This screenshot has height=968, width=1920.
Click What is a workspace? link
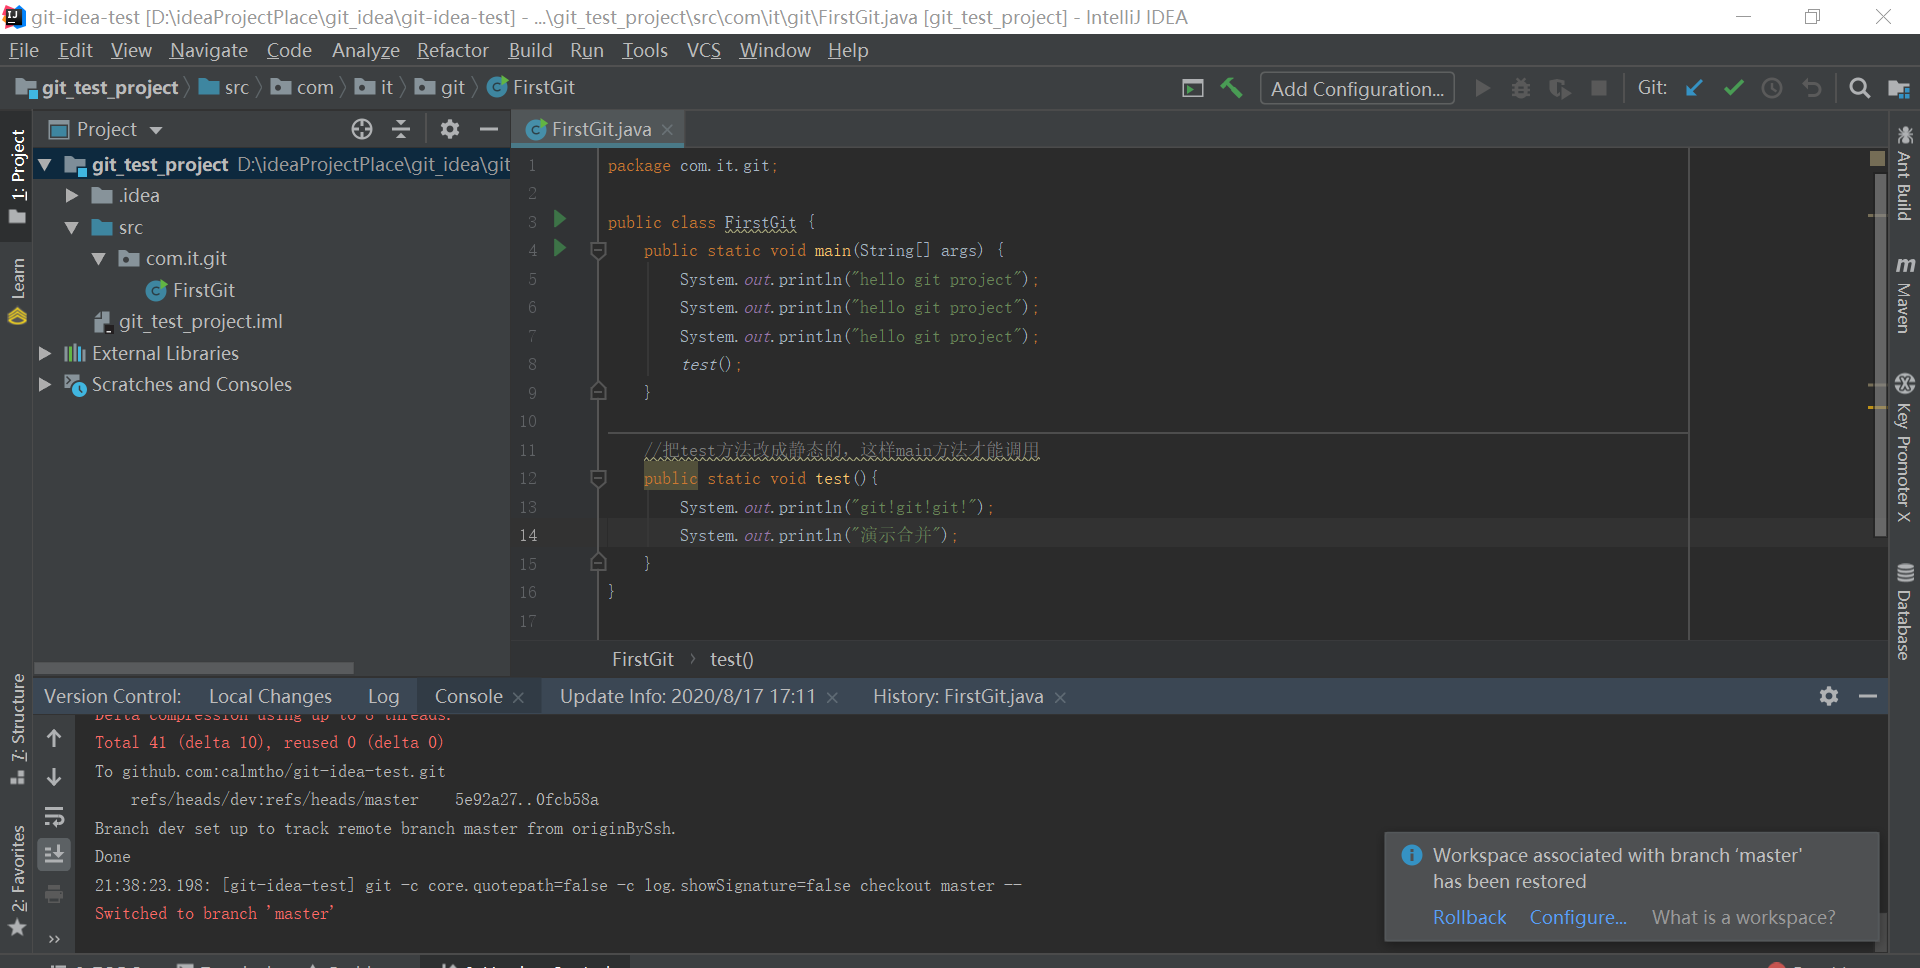1743,917
